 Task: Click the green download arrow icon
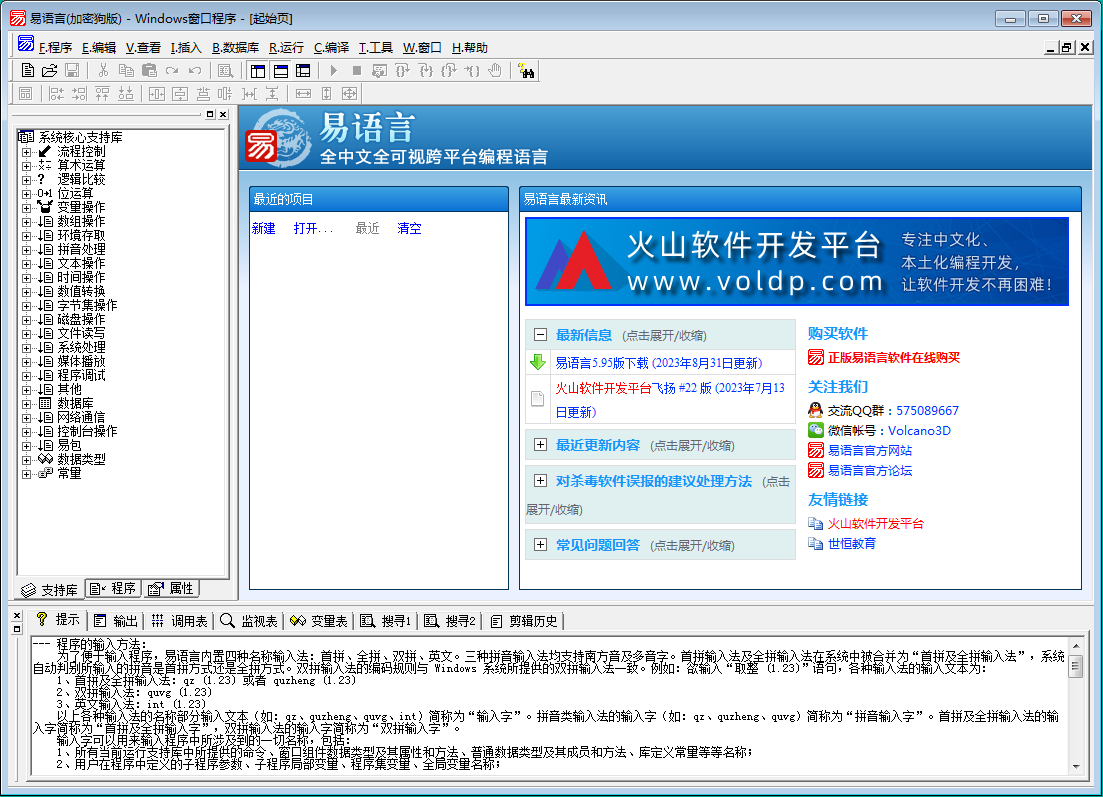click(538, 362)
